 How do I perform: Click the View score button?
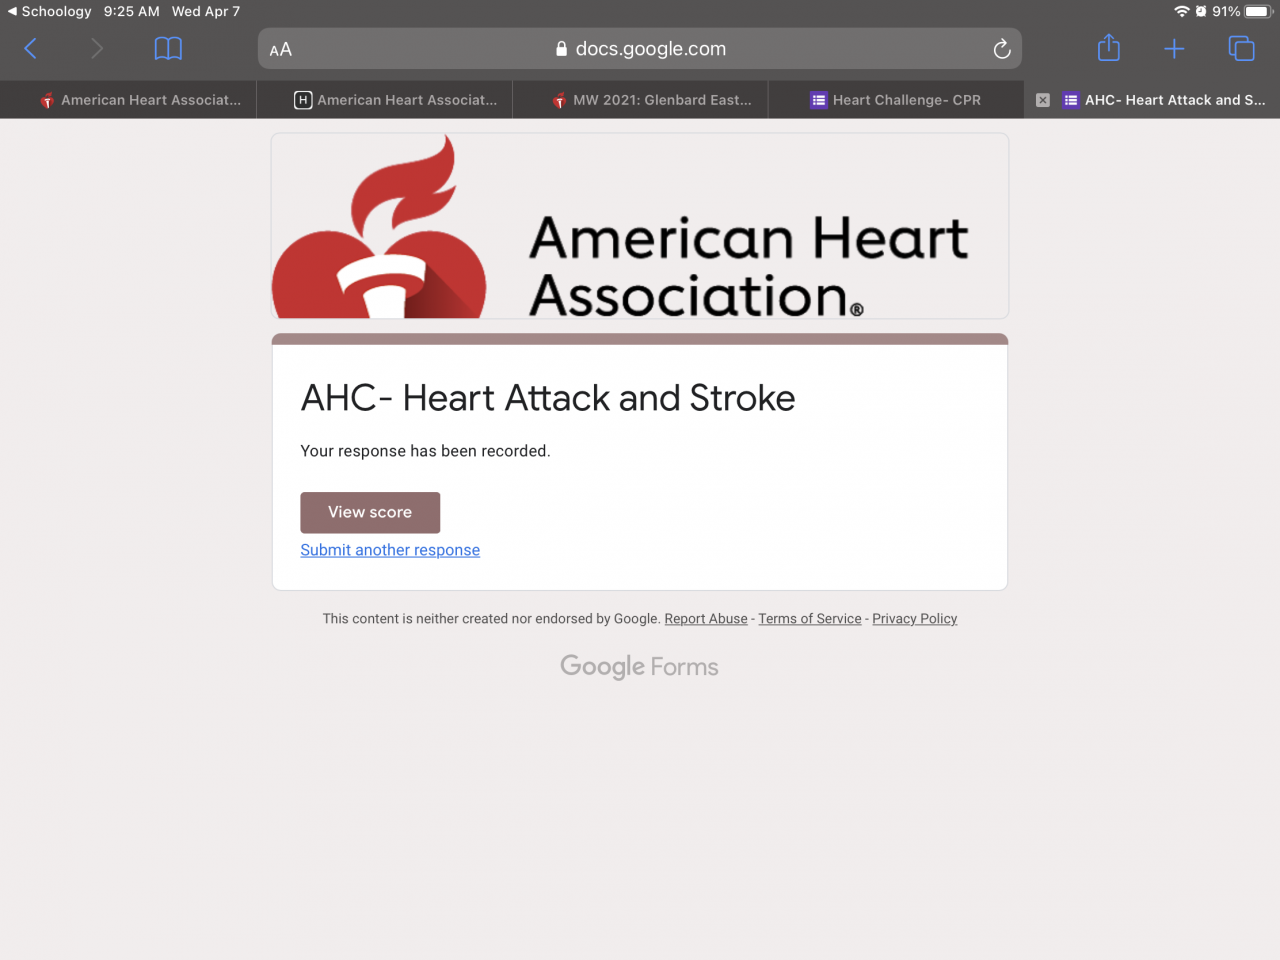point(370,512)
